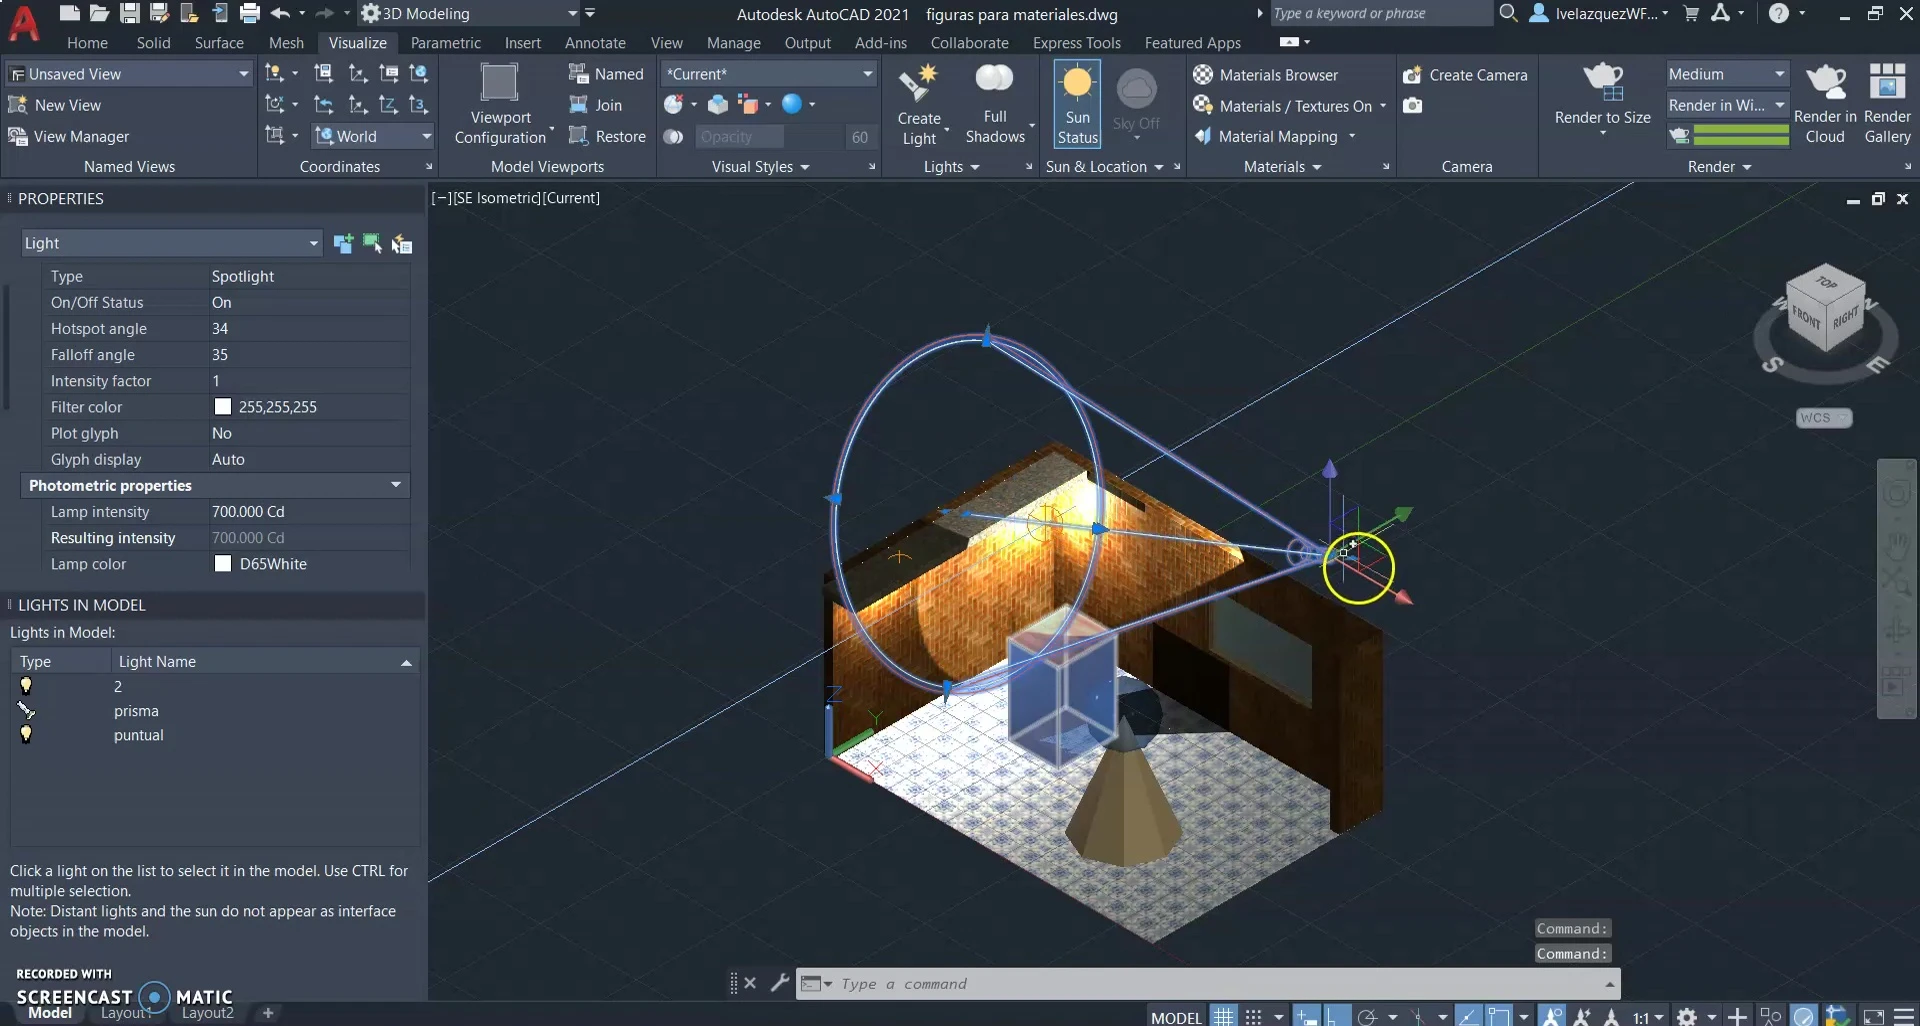
Task: Expand the Material Mapping dropdown arrow
Action: (x=1352, y=136)
